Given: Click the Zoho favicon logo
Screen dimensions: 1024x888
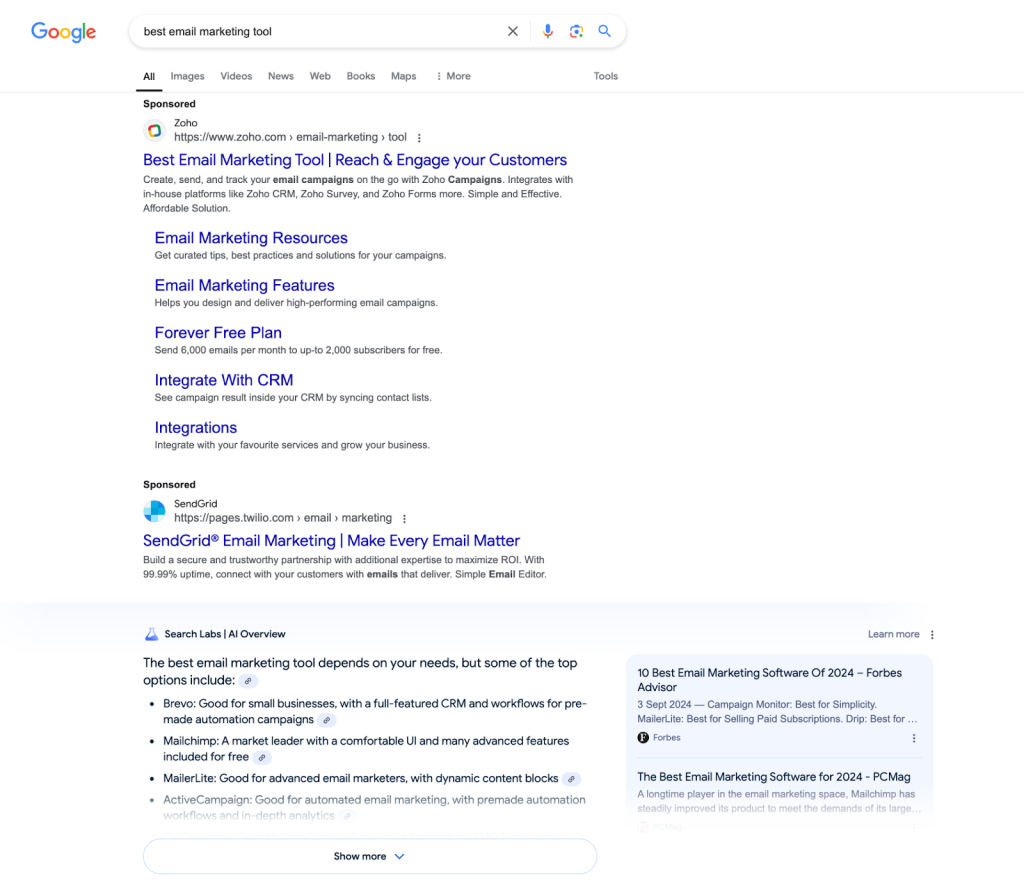Looking at the screenshot, I should (x=154, y=130).
